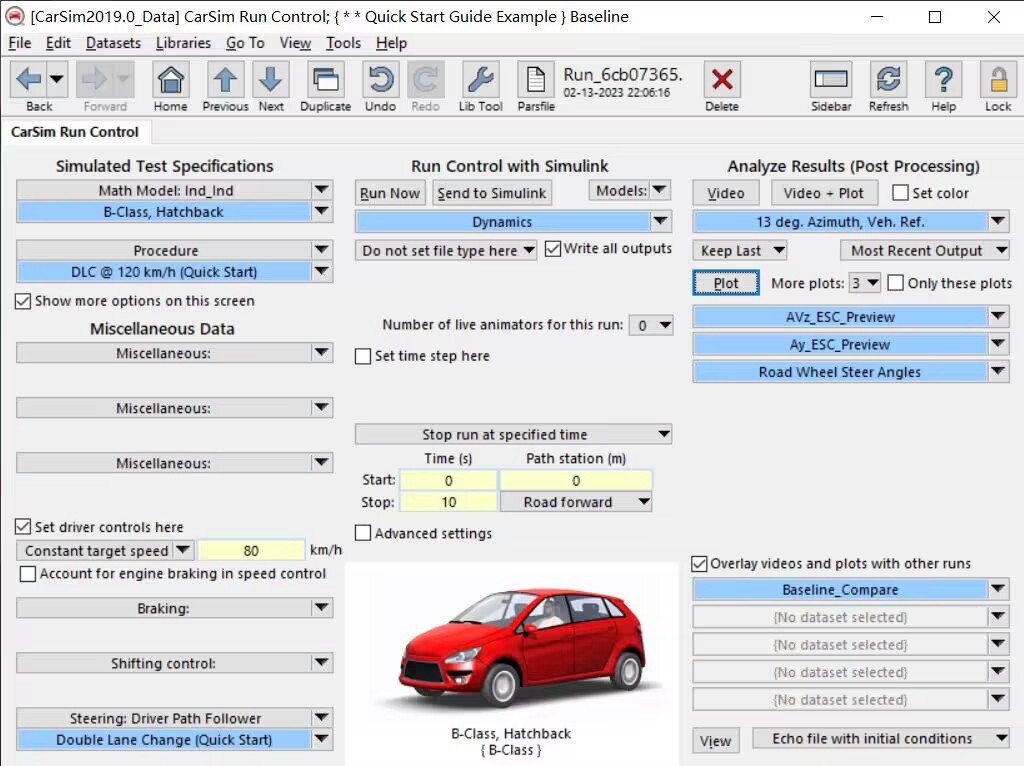Open the View menu
Screen dimensions: 1024x766
pos(295,43)
